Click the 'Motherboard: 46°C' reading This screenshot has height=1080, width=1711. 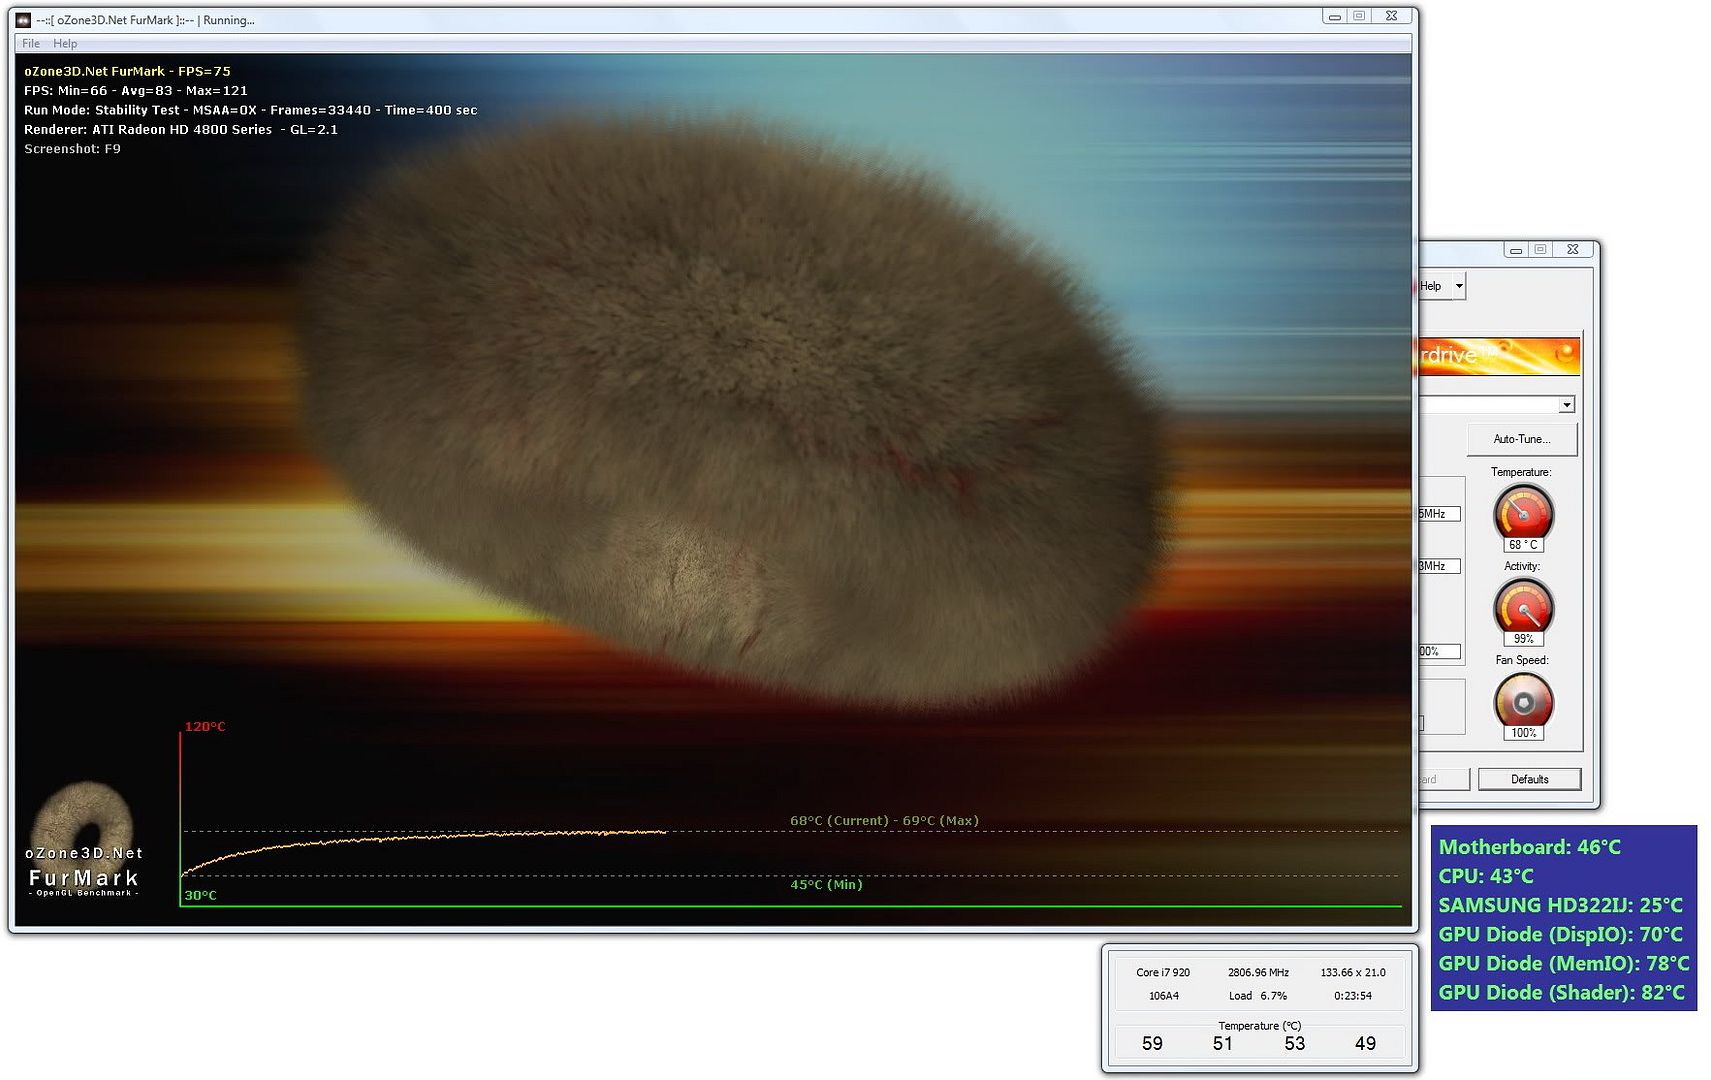[1529, 847]
